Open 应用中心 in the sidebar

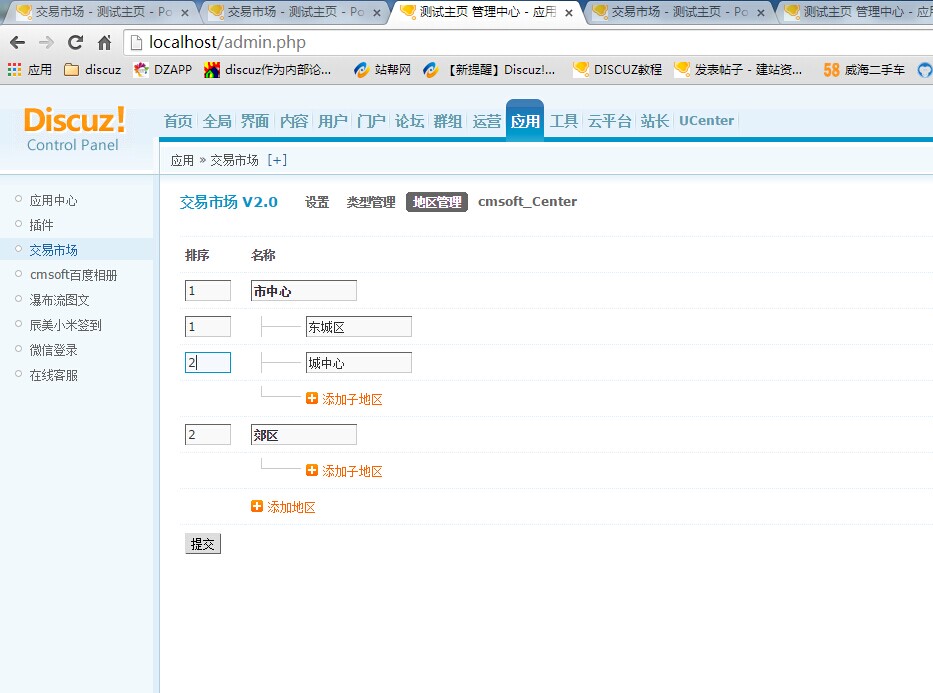pyautogui.click(x=54, y=200)
